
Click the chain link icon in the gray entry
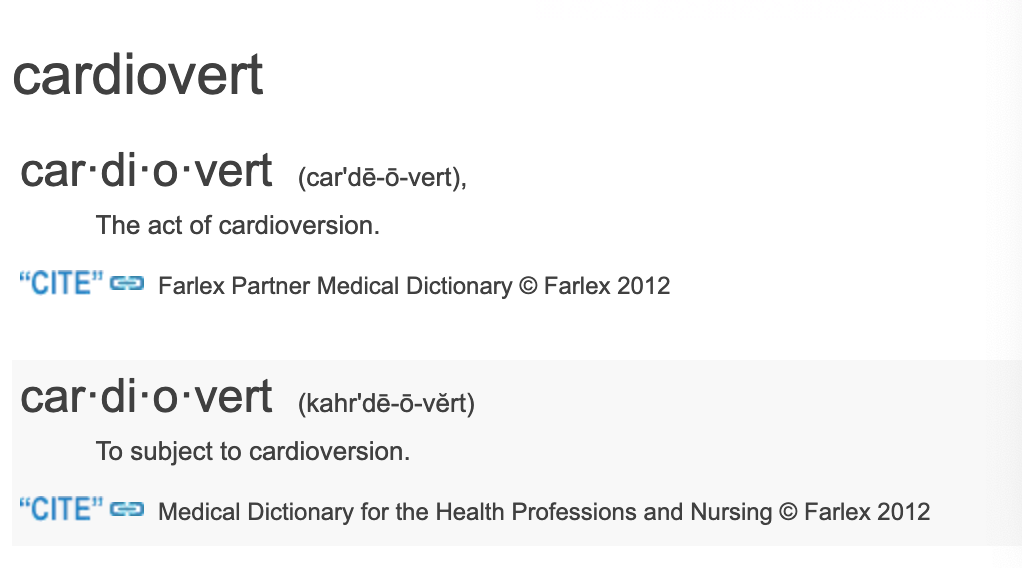[x=127, y=511]
